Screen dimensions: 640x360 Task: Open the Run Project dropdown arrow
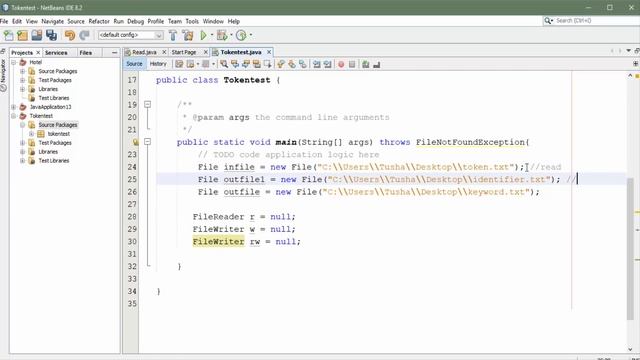pyautogui.click(x=211, y=35)
